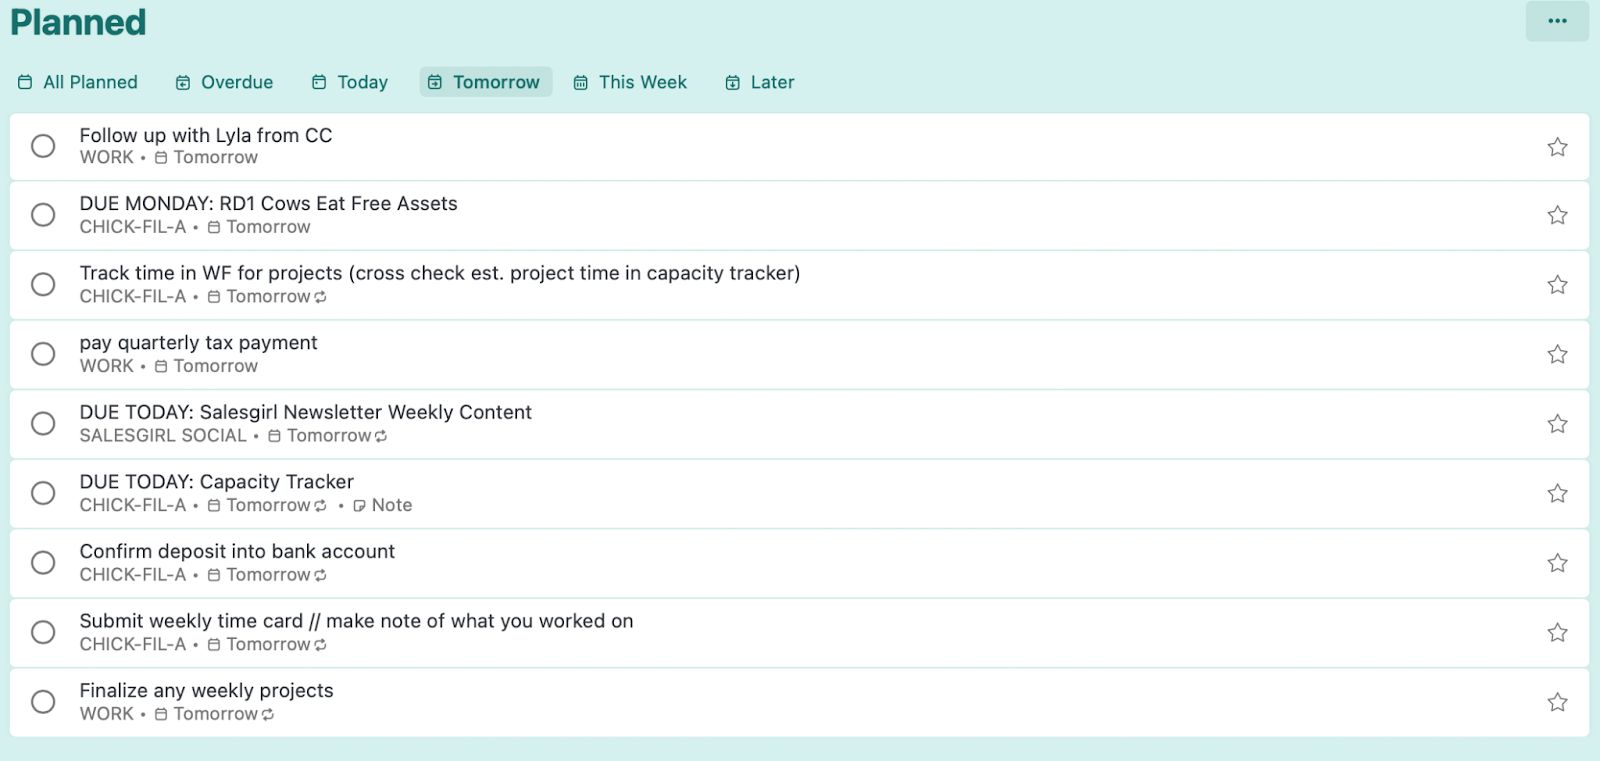Click SALESGIRL SOCIAL list label

(163, 436)
